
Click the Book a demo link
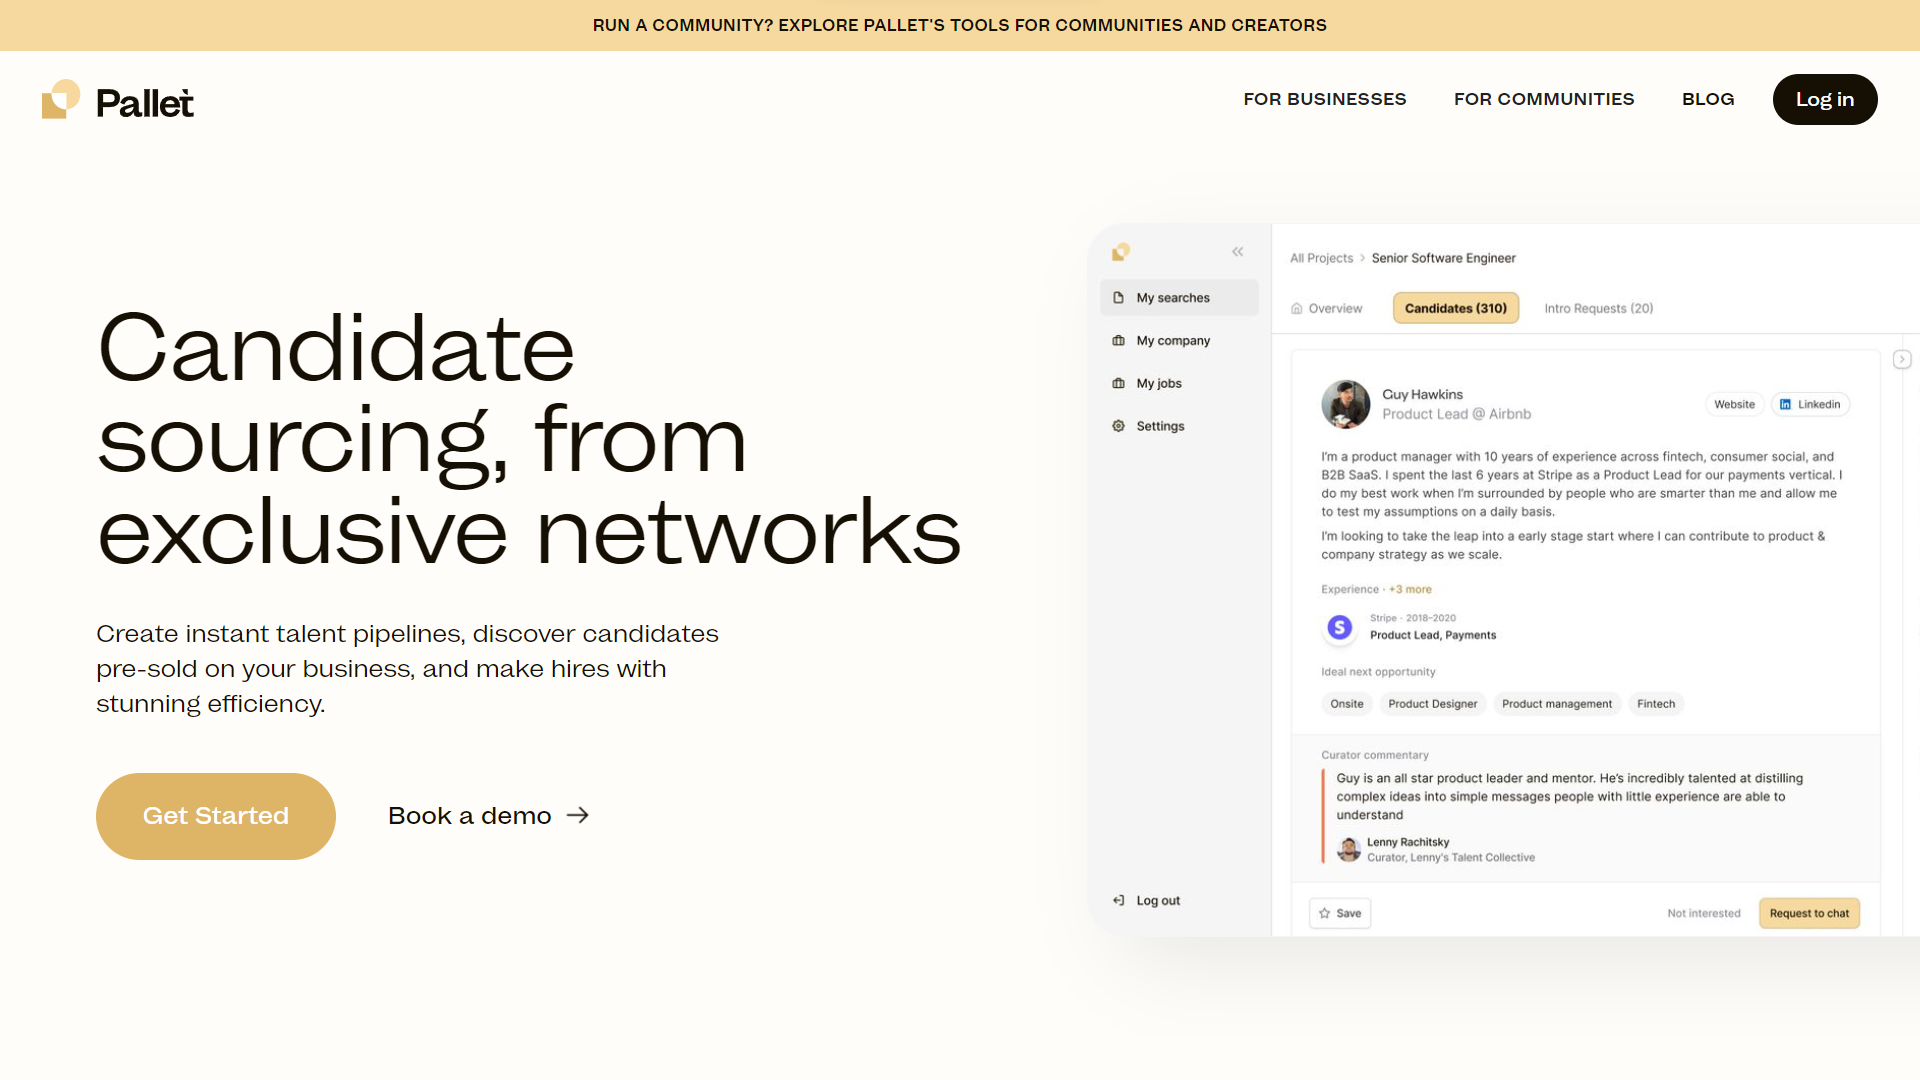[x=488, y=816]
